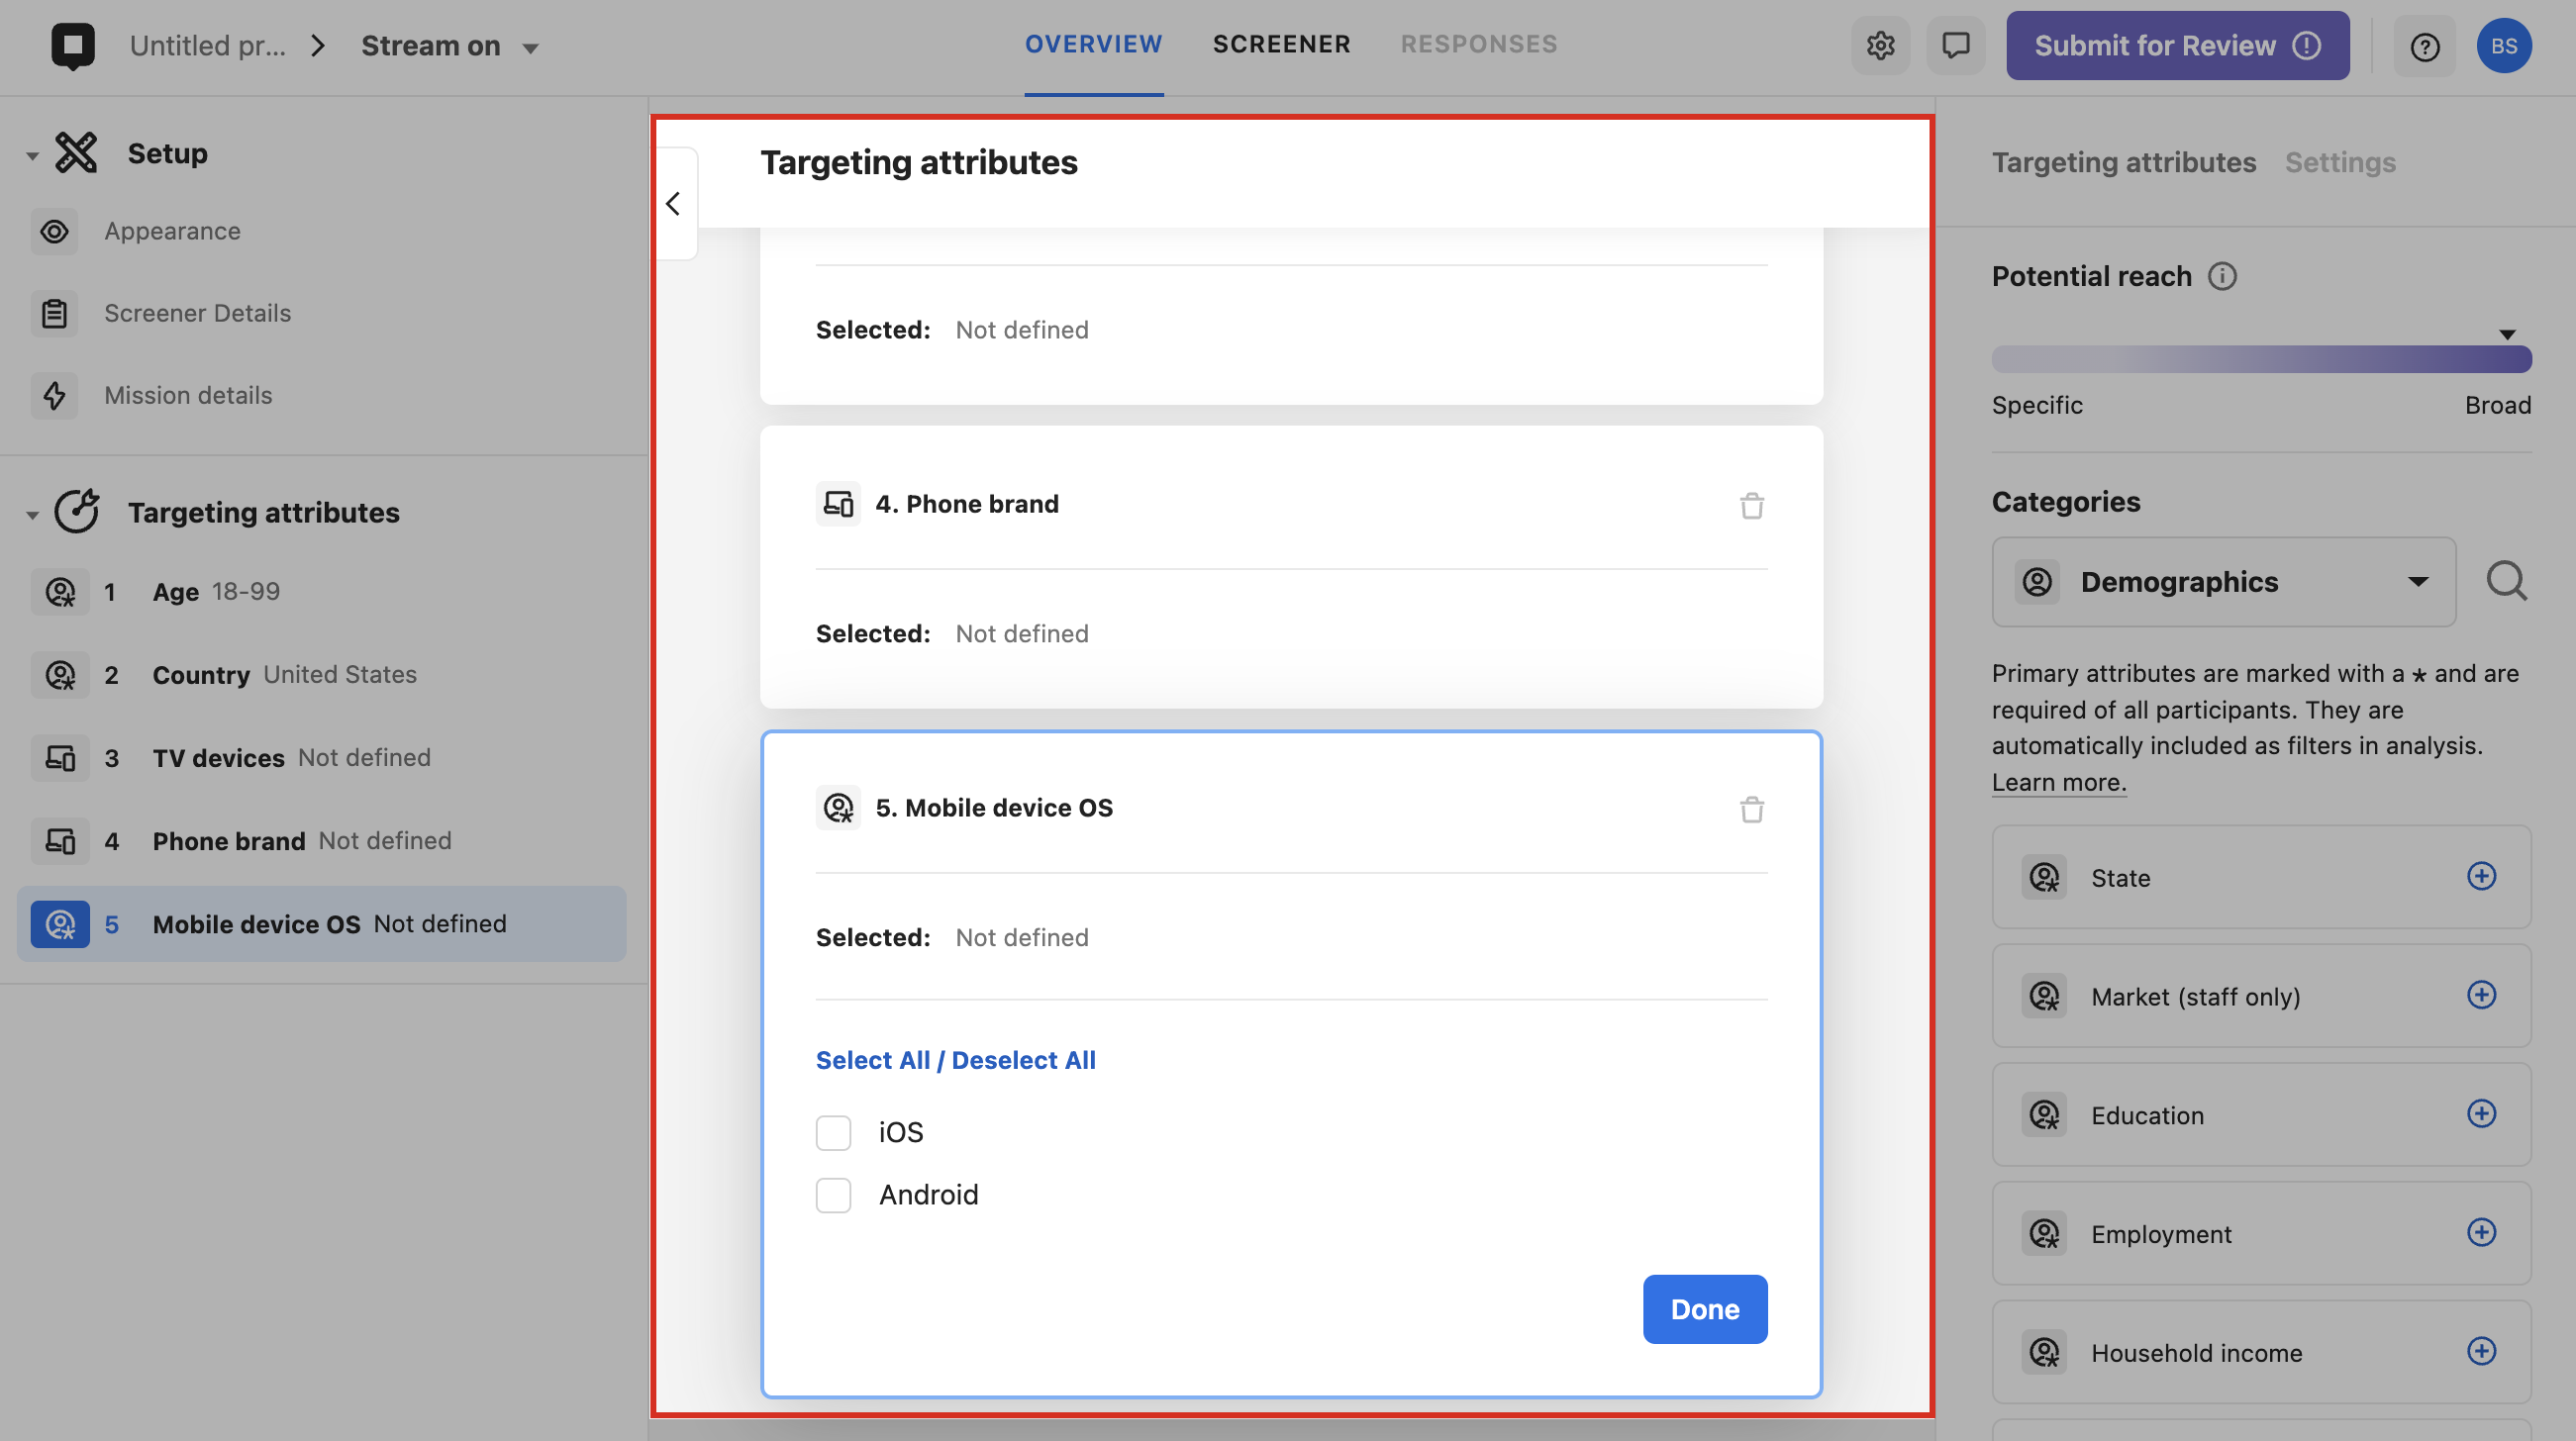The height and width of the screenshot is (1441, 2576).
Task: Open the right panel Targeting attributes tab
Action: [x=2123, y=162]
